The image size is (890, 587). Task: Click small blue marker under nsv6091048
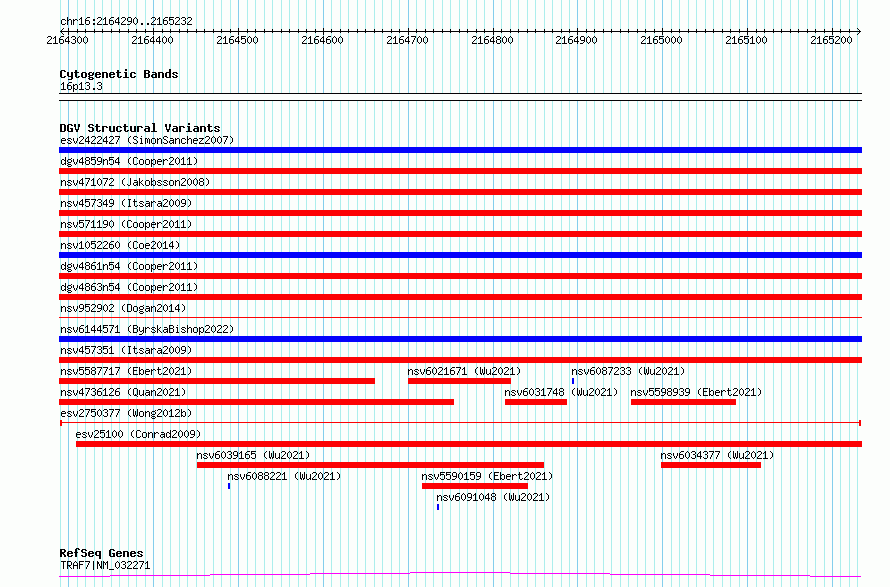[x=438, y=507]
